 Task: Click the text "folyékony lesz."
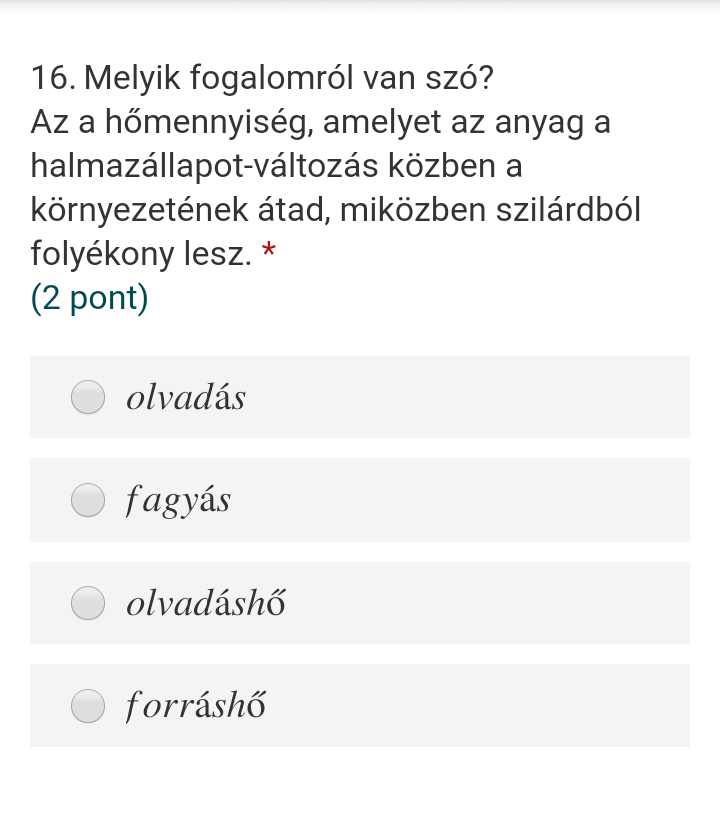pos(140,254)
